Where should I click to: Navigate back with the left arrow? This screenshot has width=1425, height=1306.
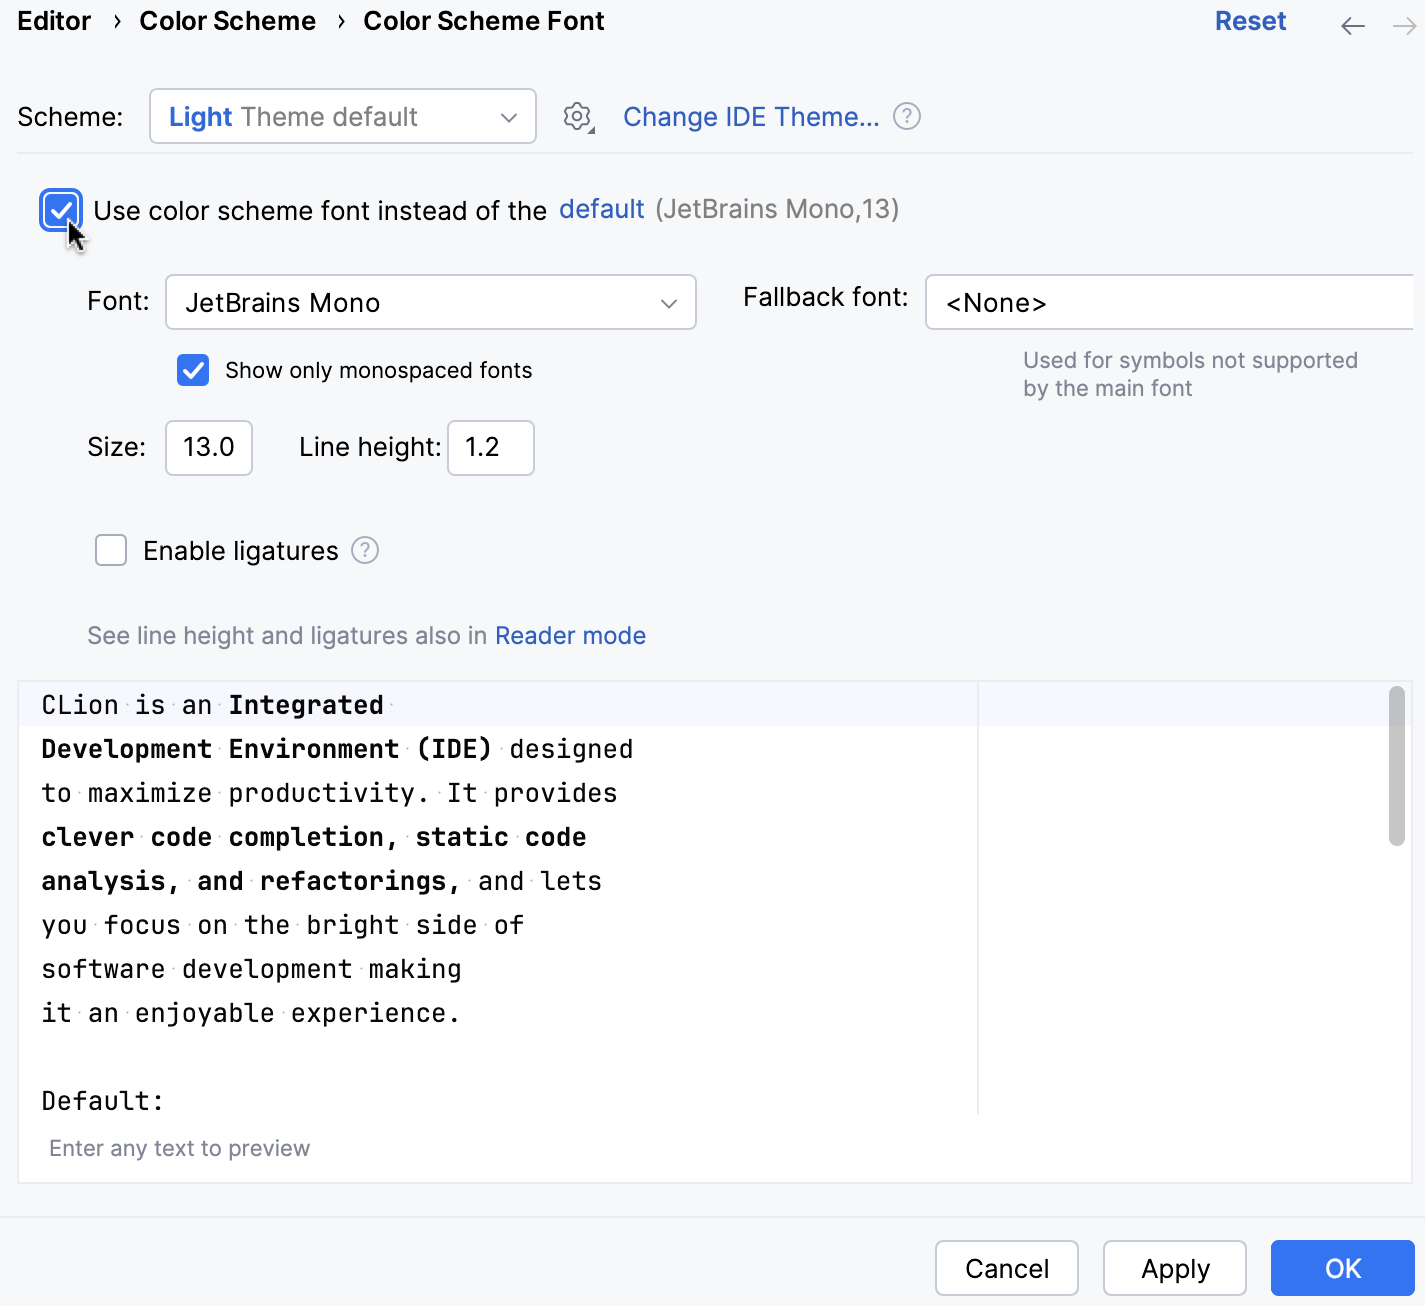click(1352, 26)
